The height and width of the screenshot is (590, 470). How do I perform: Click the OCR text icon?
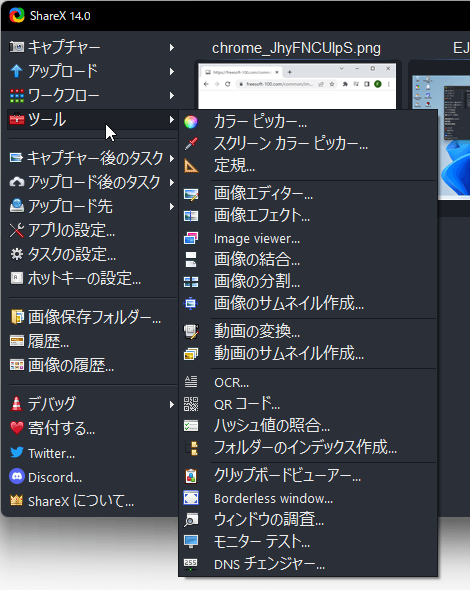(x=191, y=382)
